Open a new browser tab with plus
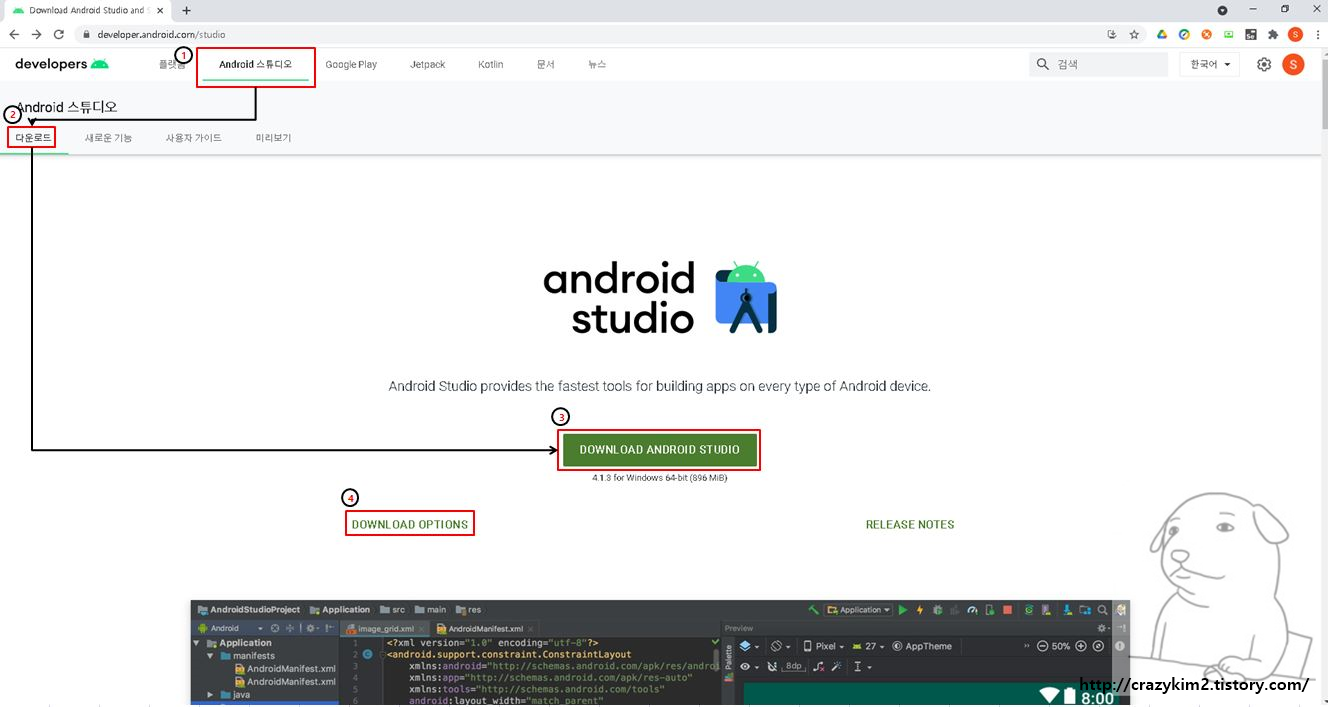1328x707 pixels. click(186, 10)
